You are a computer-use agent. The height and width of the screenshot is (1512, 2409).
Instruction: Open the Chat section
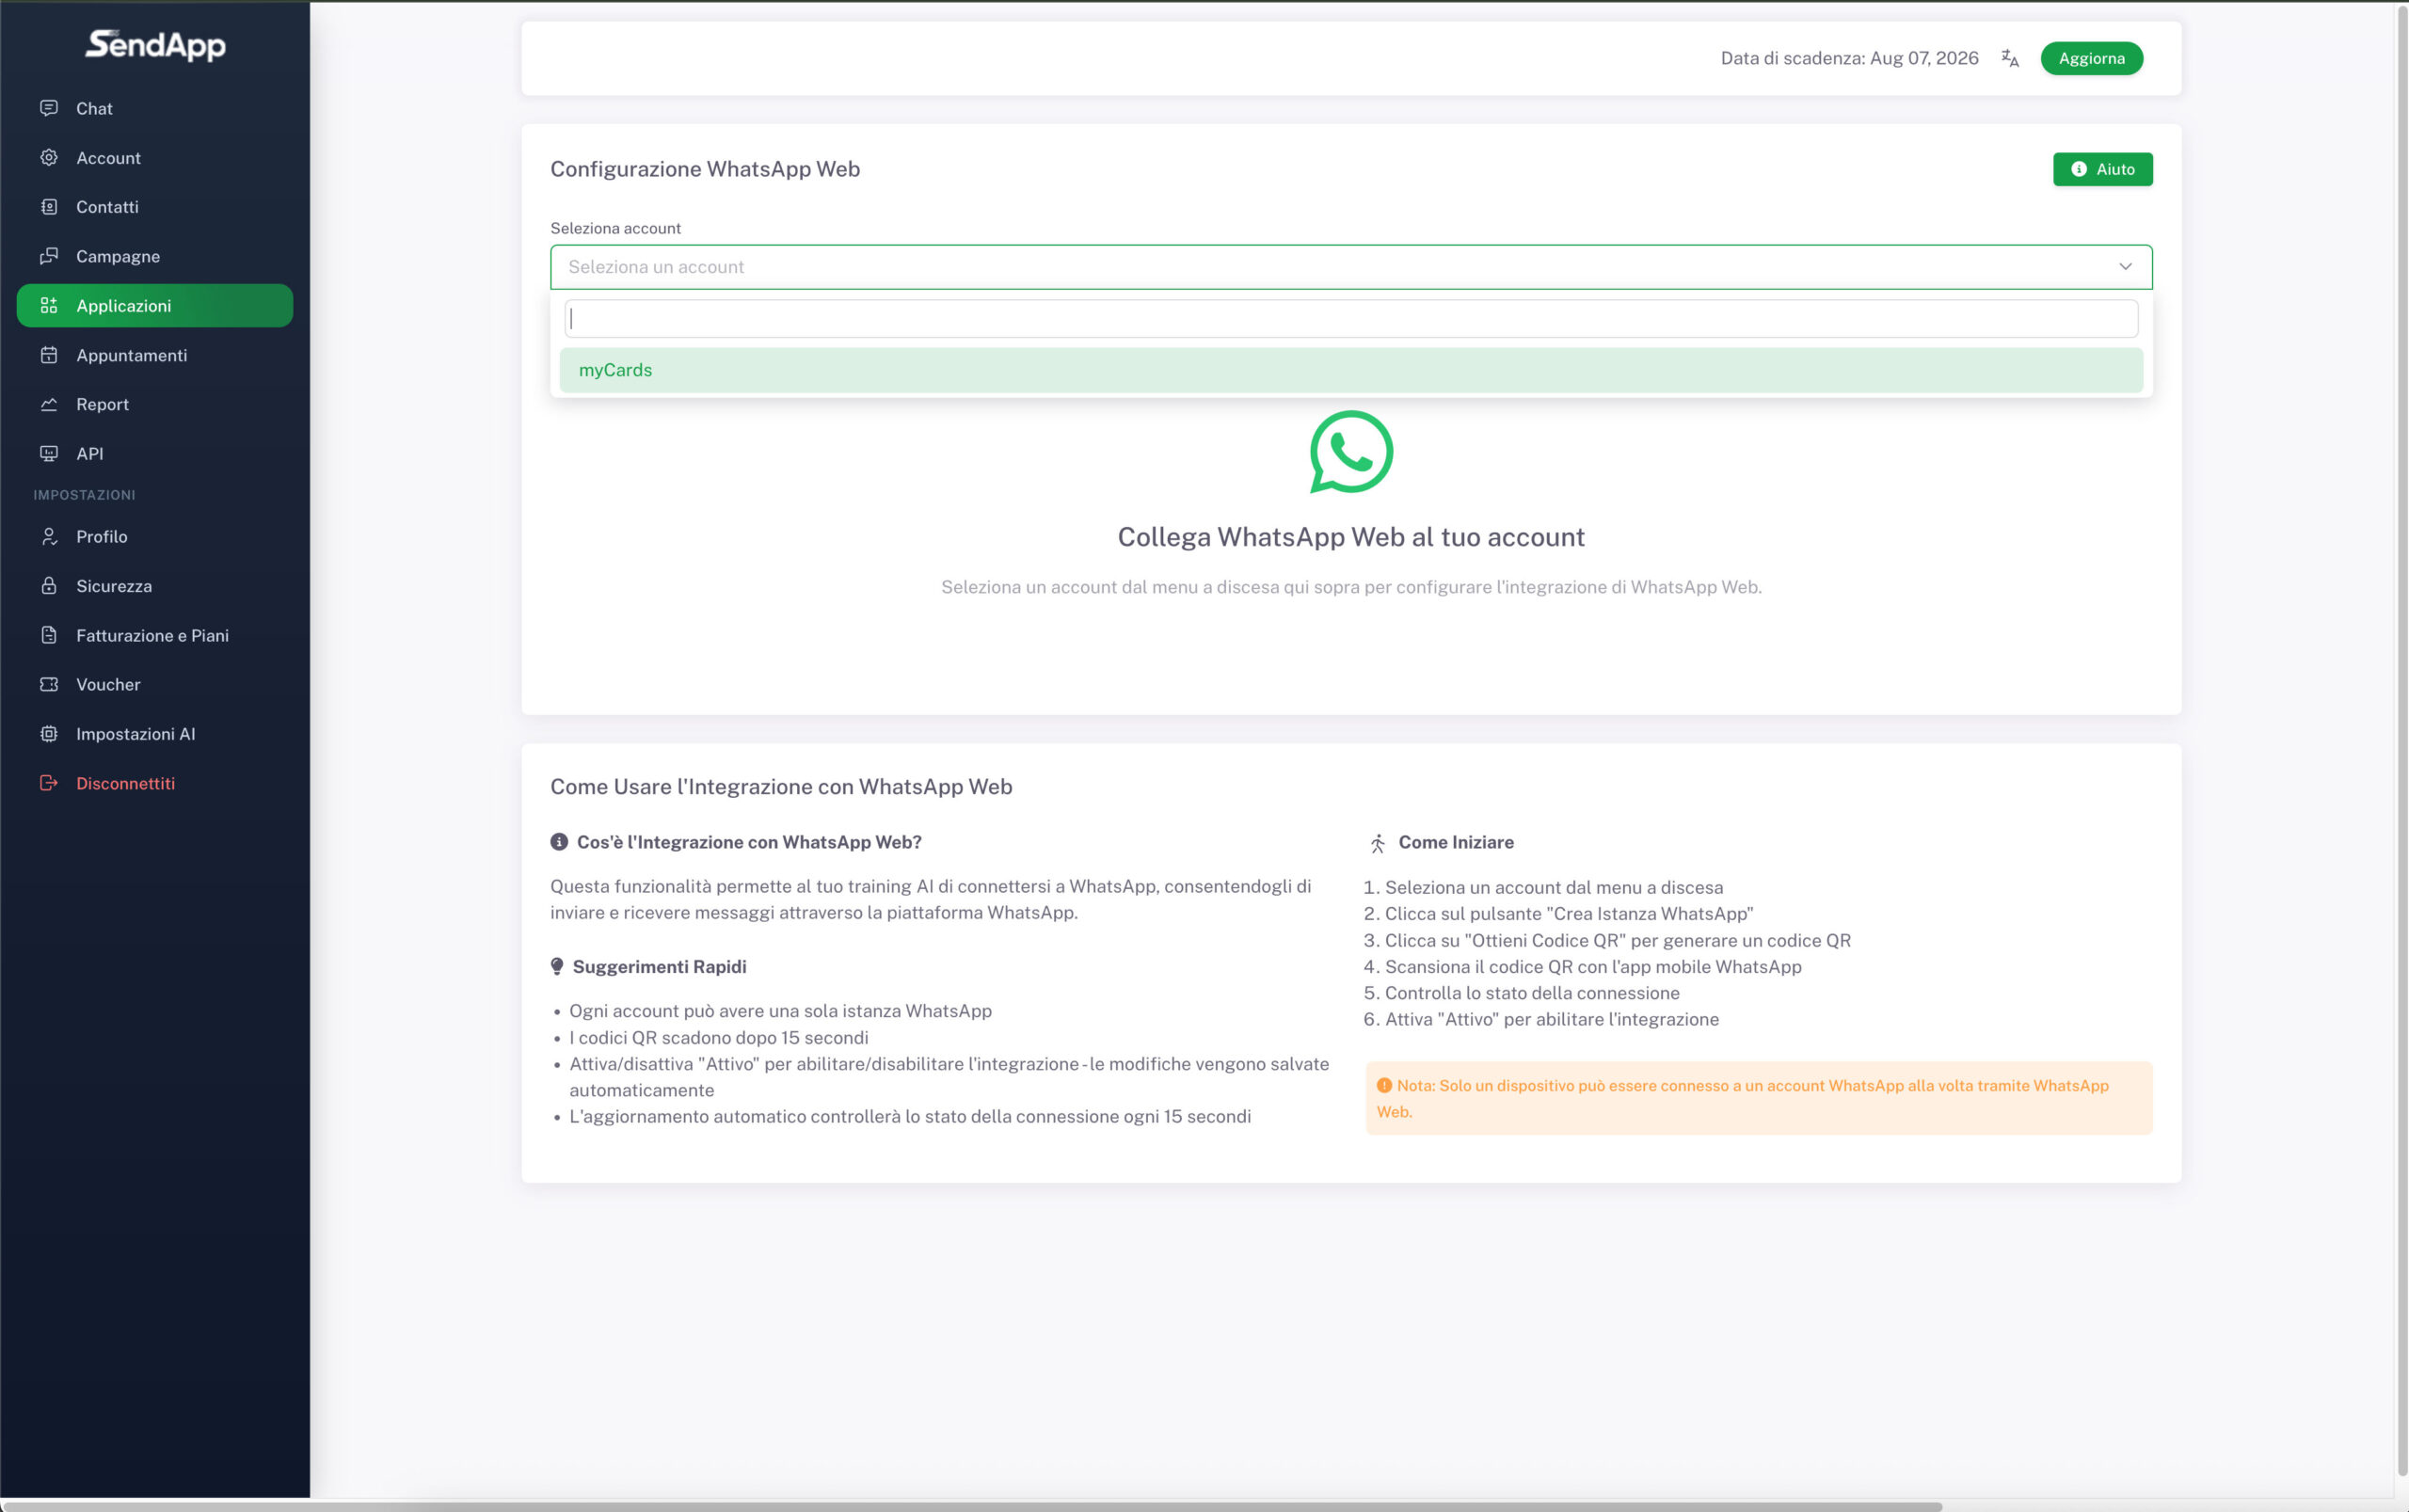[155, 108]
